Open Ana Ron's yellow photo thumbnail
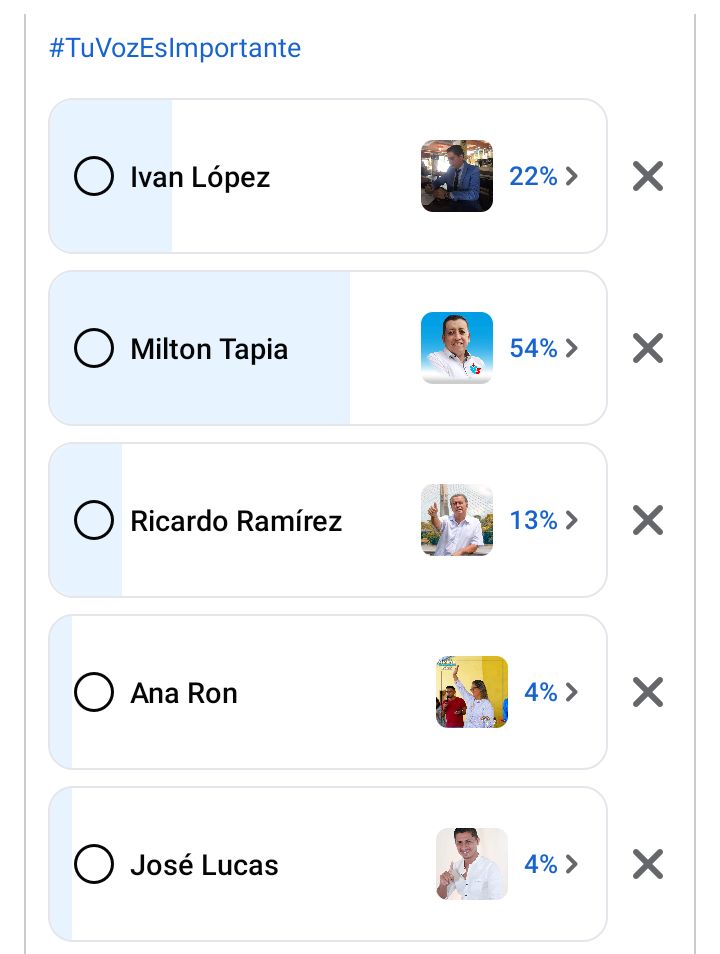Screen dimensions: 720x954 pyautogui.click(x=472, y=692)
